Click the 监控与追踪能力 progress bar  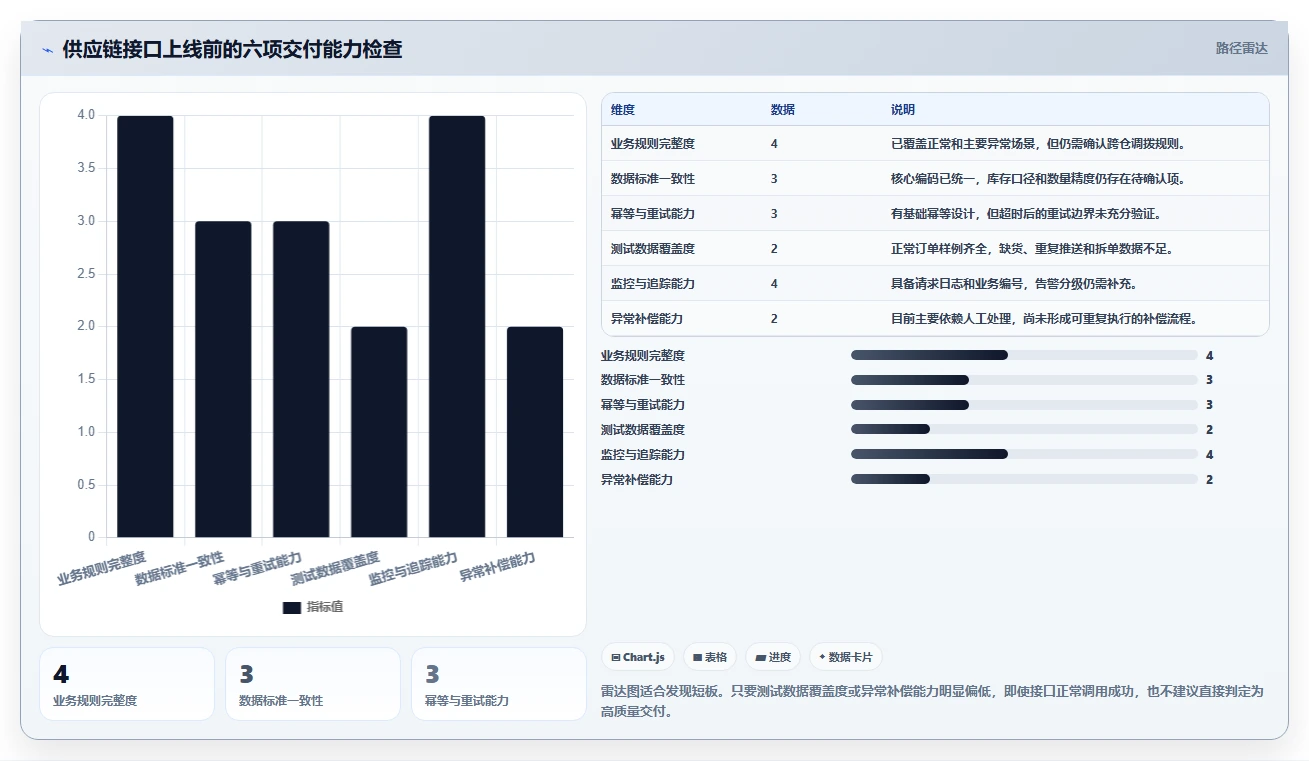pyautogui.click(x=1024, y=455)
